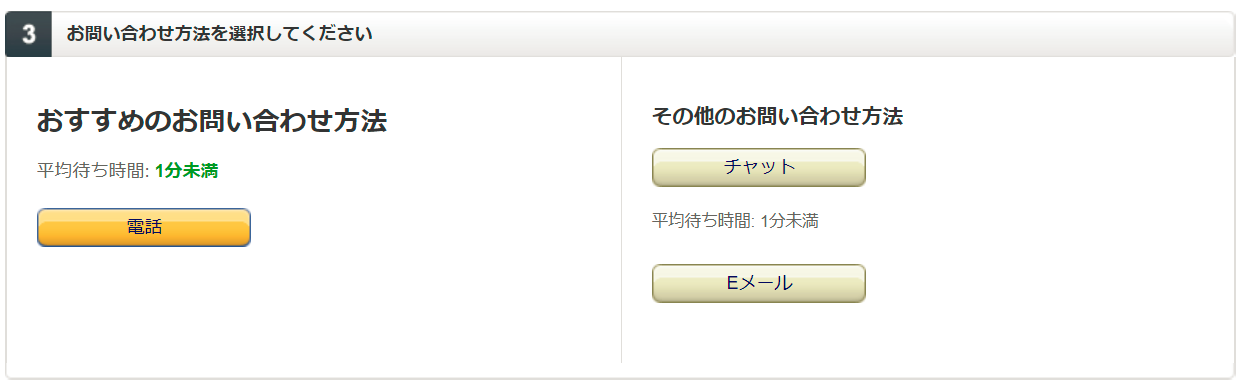Click the vertical divider between contact sections

(x=621, y=210)
